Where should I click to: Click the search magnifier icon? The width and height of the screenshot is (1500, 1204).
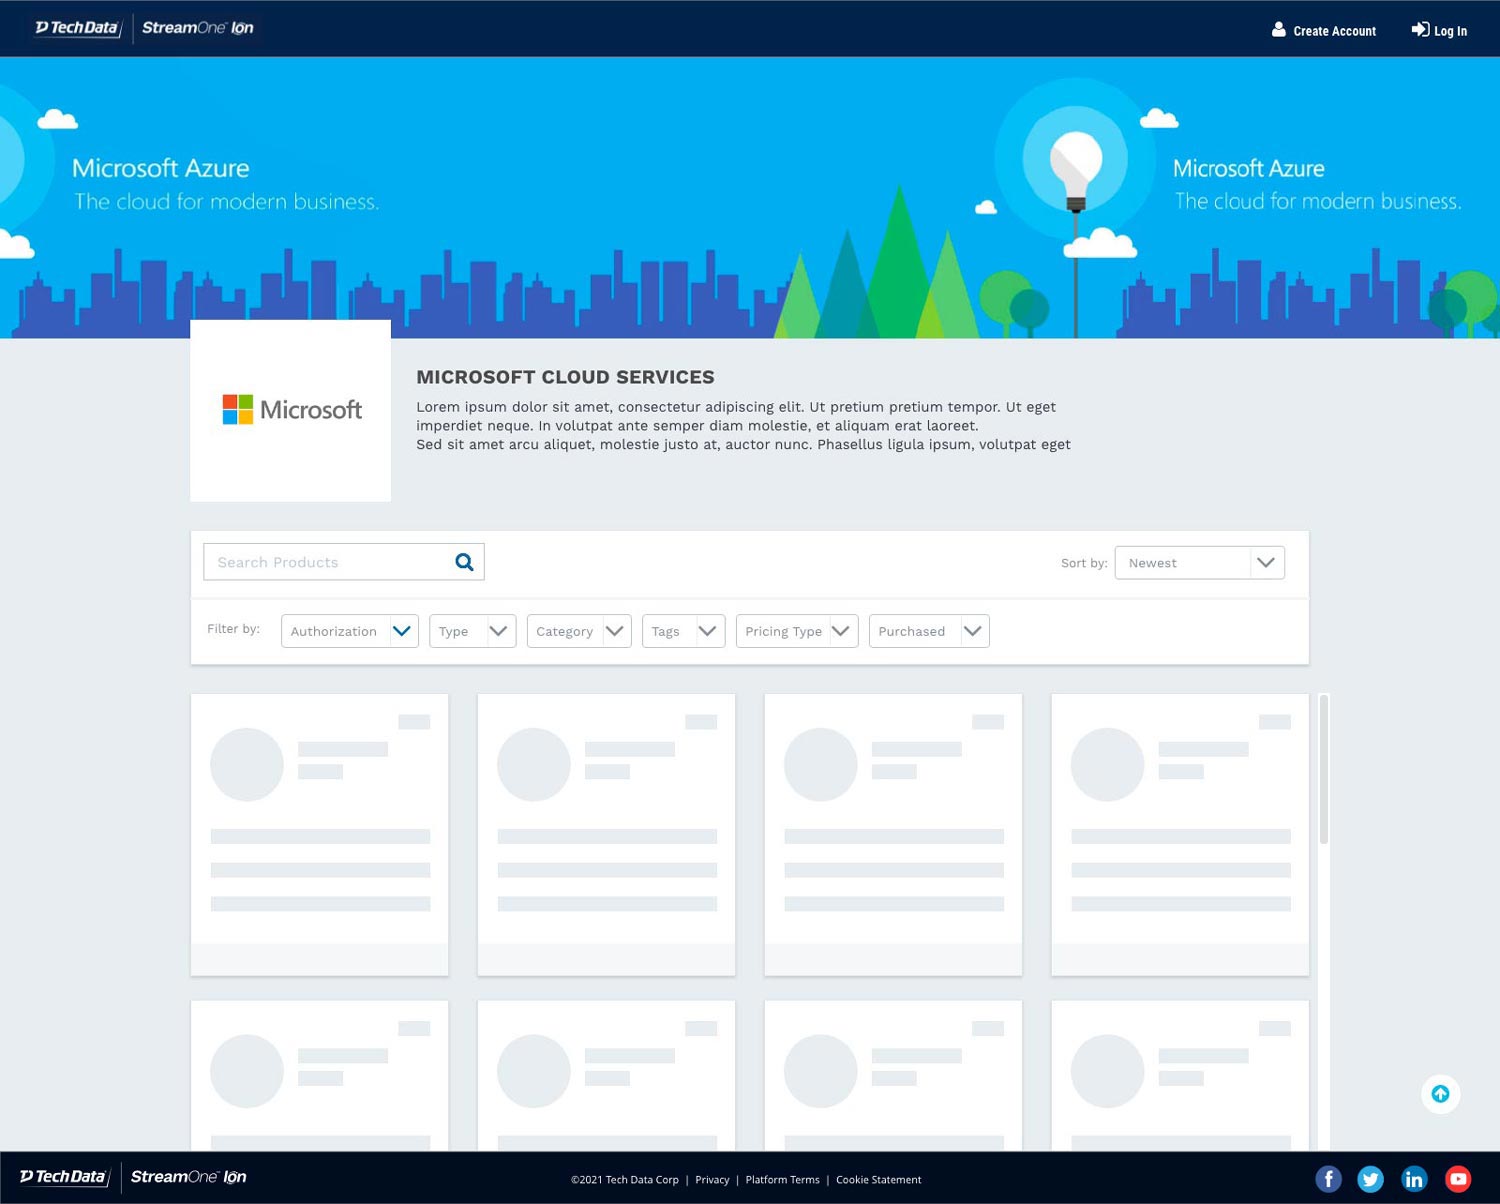click(x=464, y=562)
